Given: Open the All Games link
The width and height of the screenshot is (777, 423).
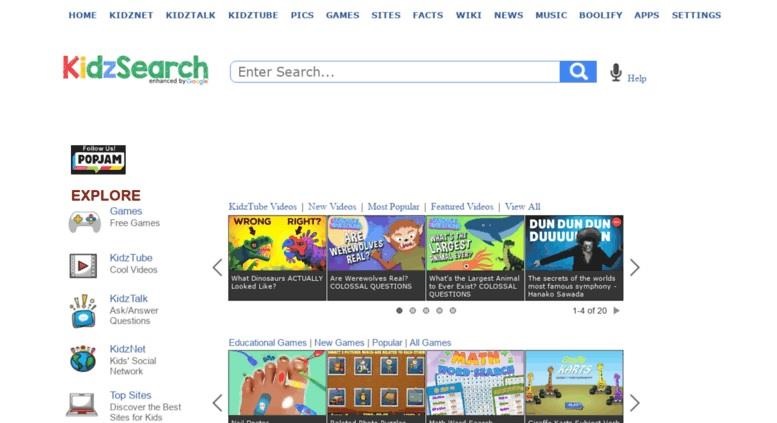Looking at the screenshot, I should pyautogui.click(x=430, y=343).
